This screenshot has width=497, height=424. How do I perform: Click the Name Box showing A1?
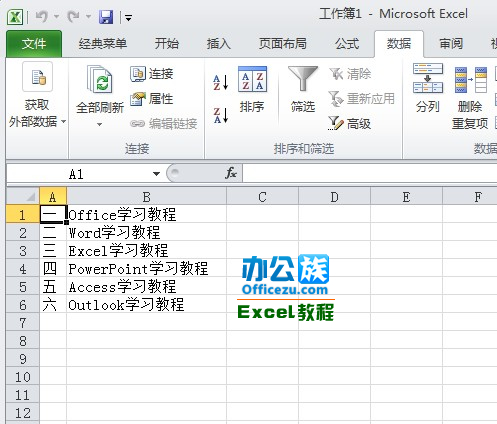click(x=77, y=174)
